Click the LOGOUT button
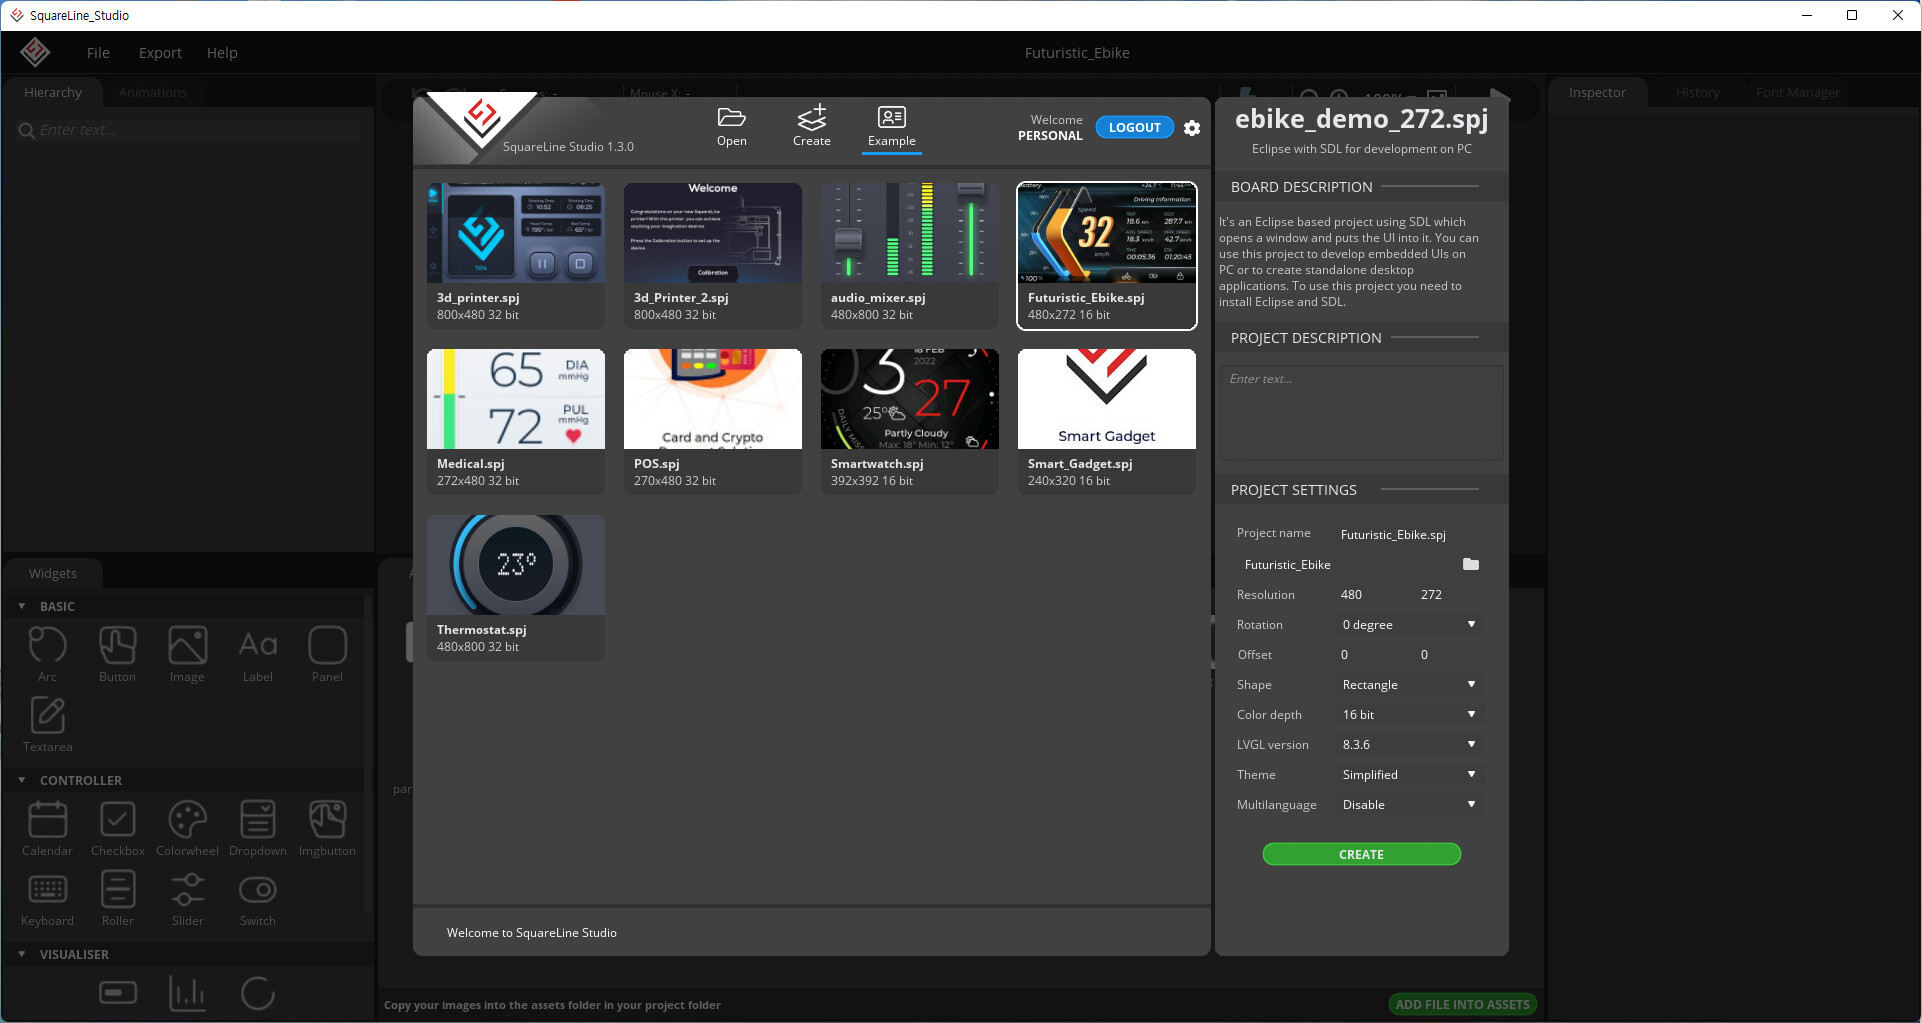This screenshot has width=1922, height=1023. 1134,127
